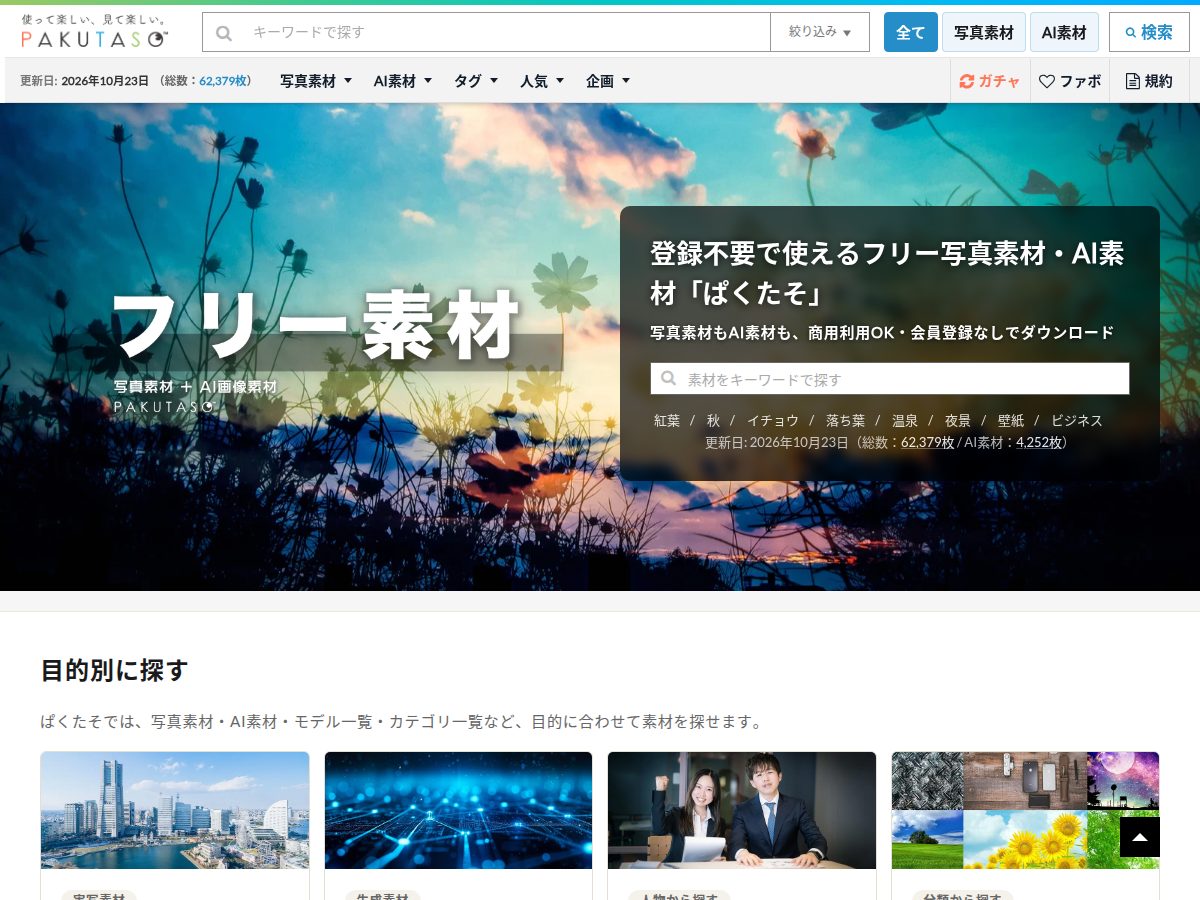Image resolution: width=1200 pixels, height=900 pixels.
Task: Open the blue digital network image card
Action: (x=458, y=810)
